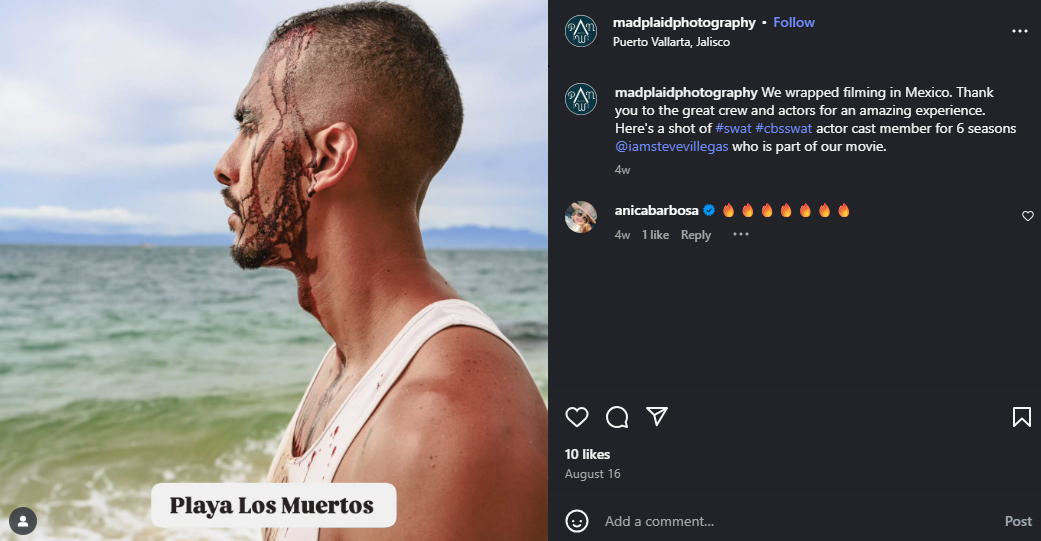This screenshot has width=1041, height=541.
Task: Open comment options dots beside Reply
Action: click(741, 234)
